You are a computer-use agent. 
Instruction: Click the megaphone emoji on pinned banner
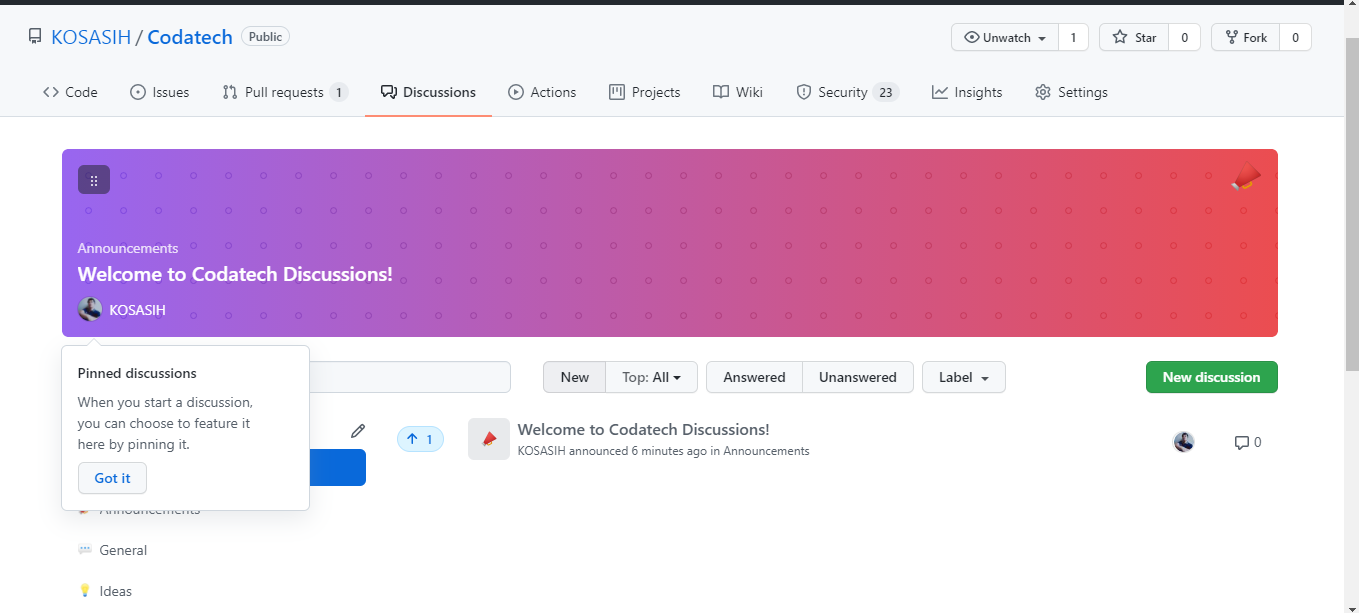[x=1246, y=178]
